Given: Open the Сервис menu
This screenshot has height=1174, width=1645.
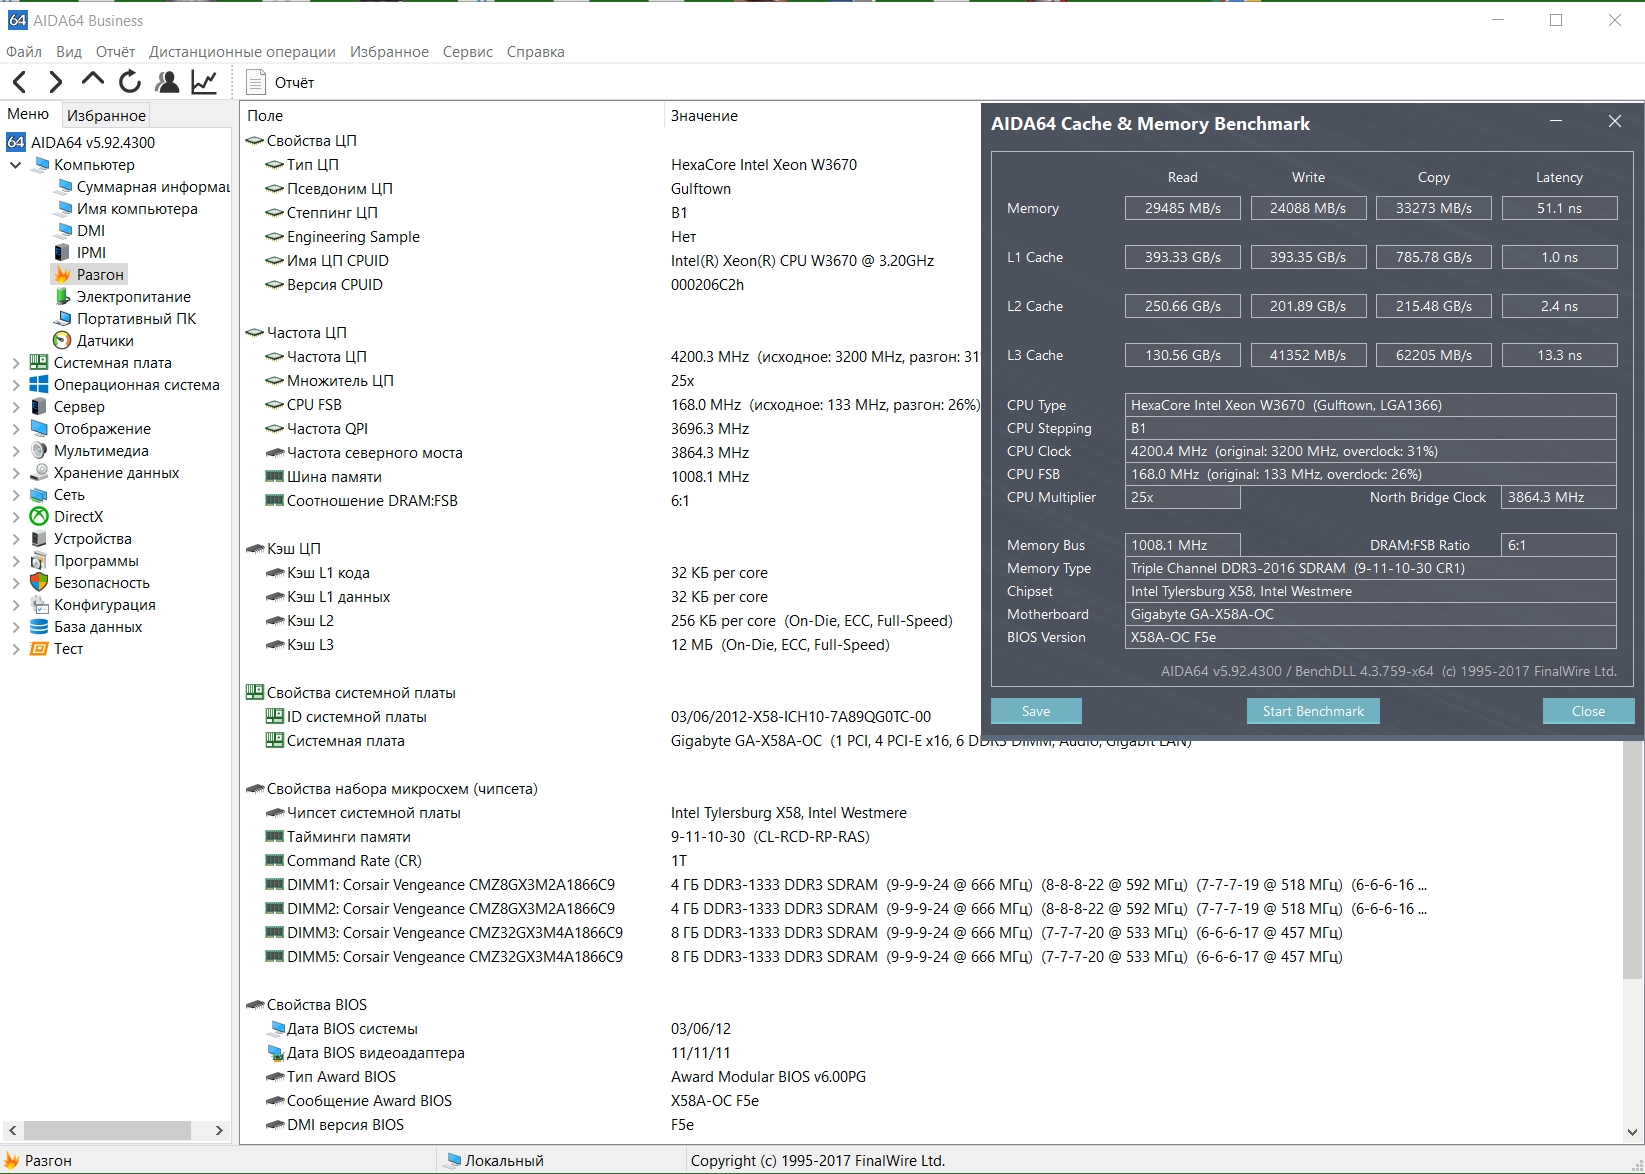Looking at the screenshot, I should 468,52.
